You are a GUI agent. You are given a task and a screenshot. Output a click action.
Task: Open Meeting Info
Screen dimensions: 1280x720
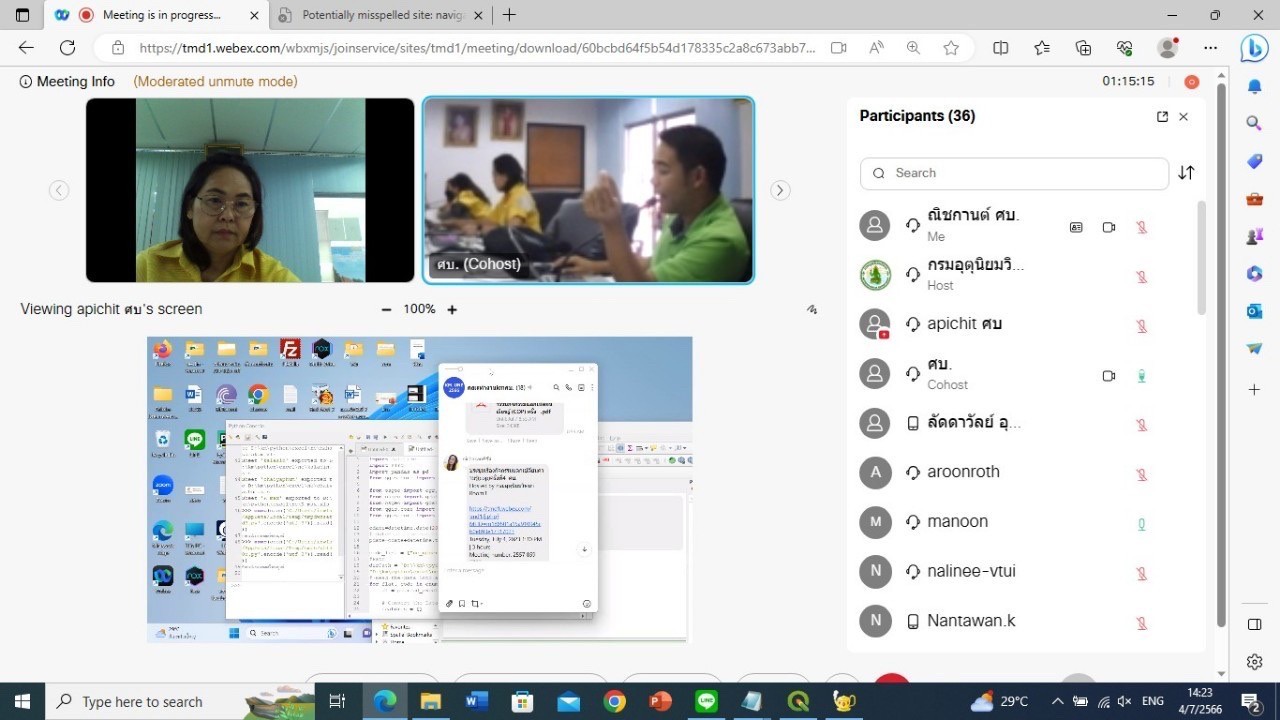[x=67, y=82]
